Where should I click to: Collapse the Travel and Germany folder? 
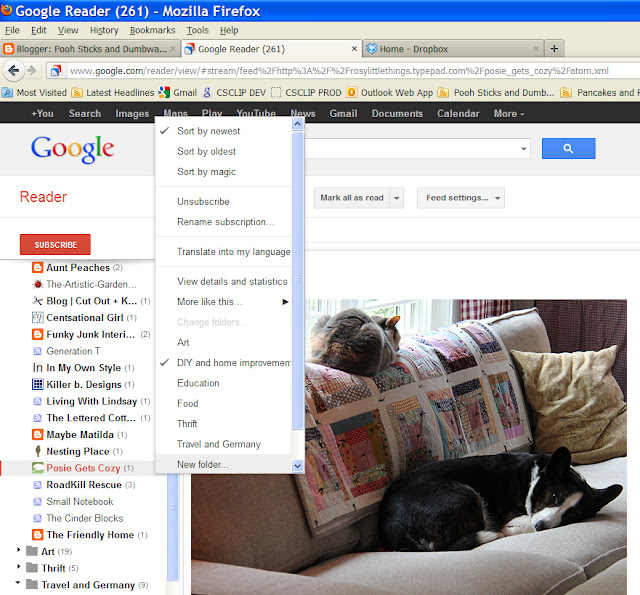pos(18,583)
